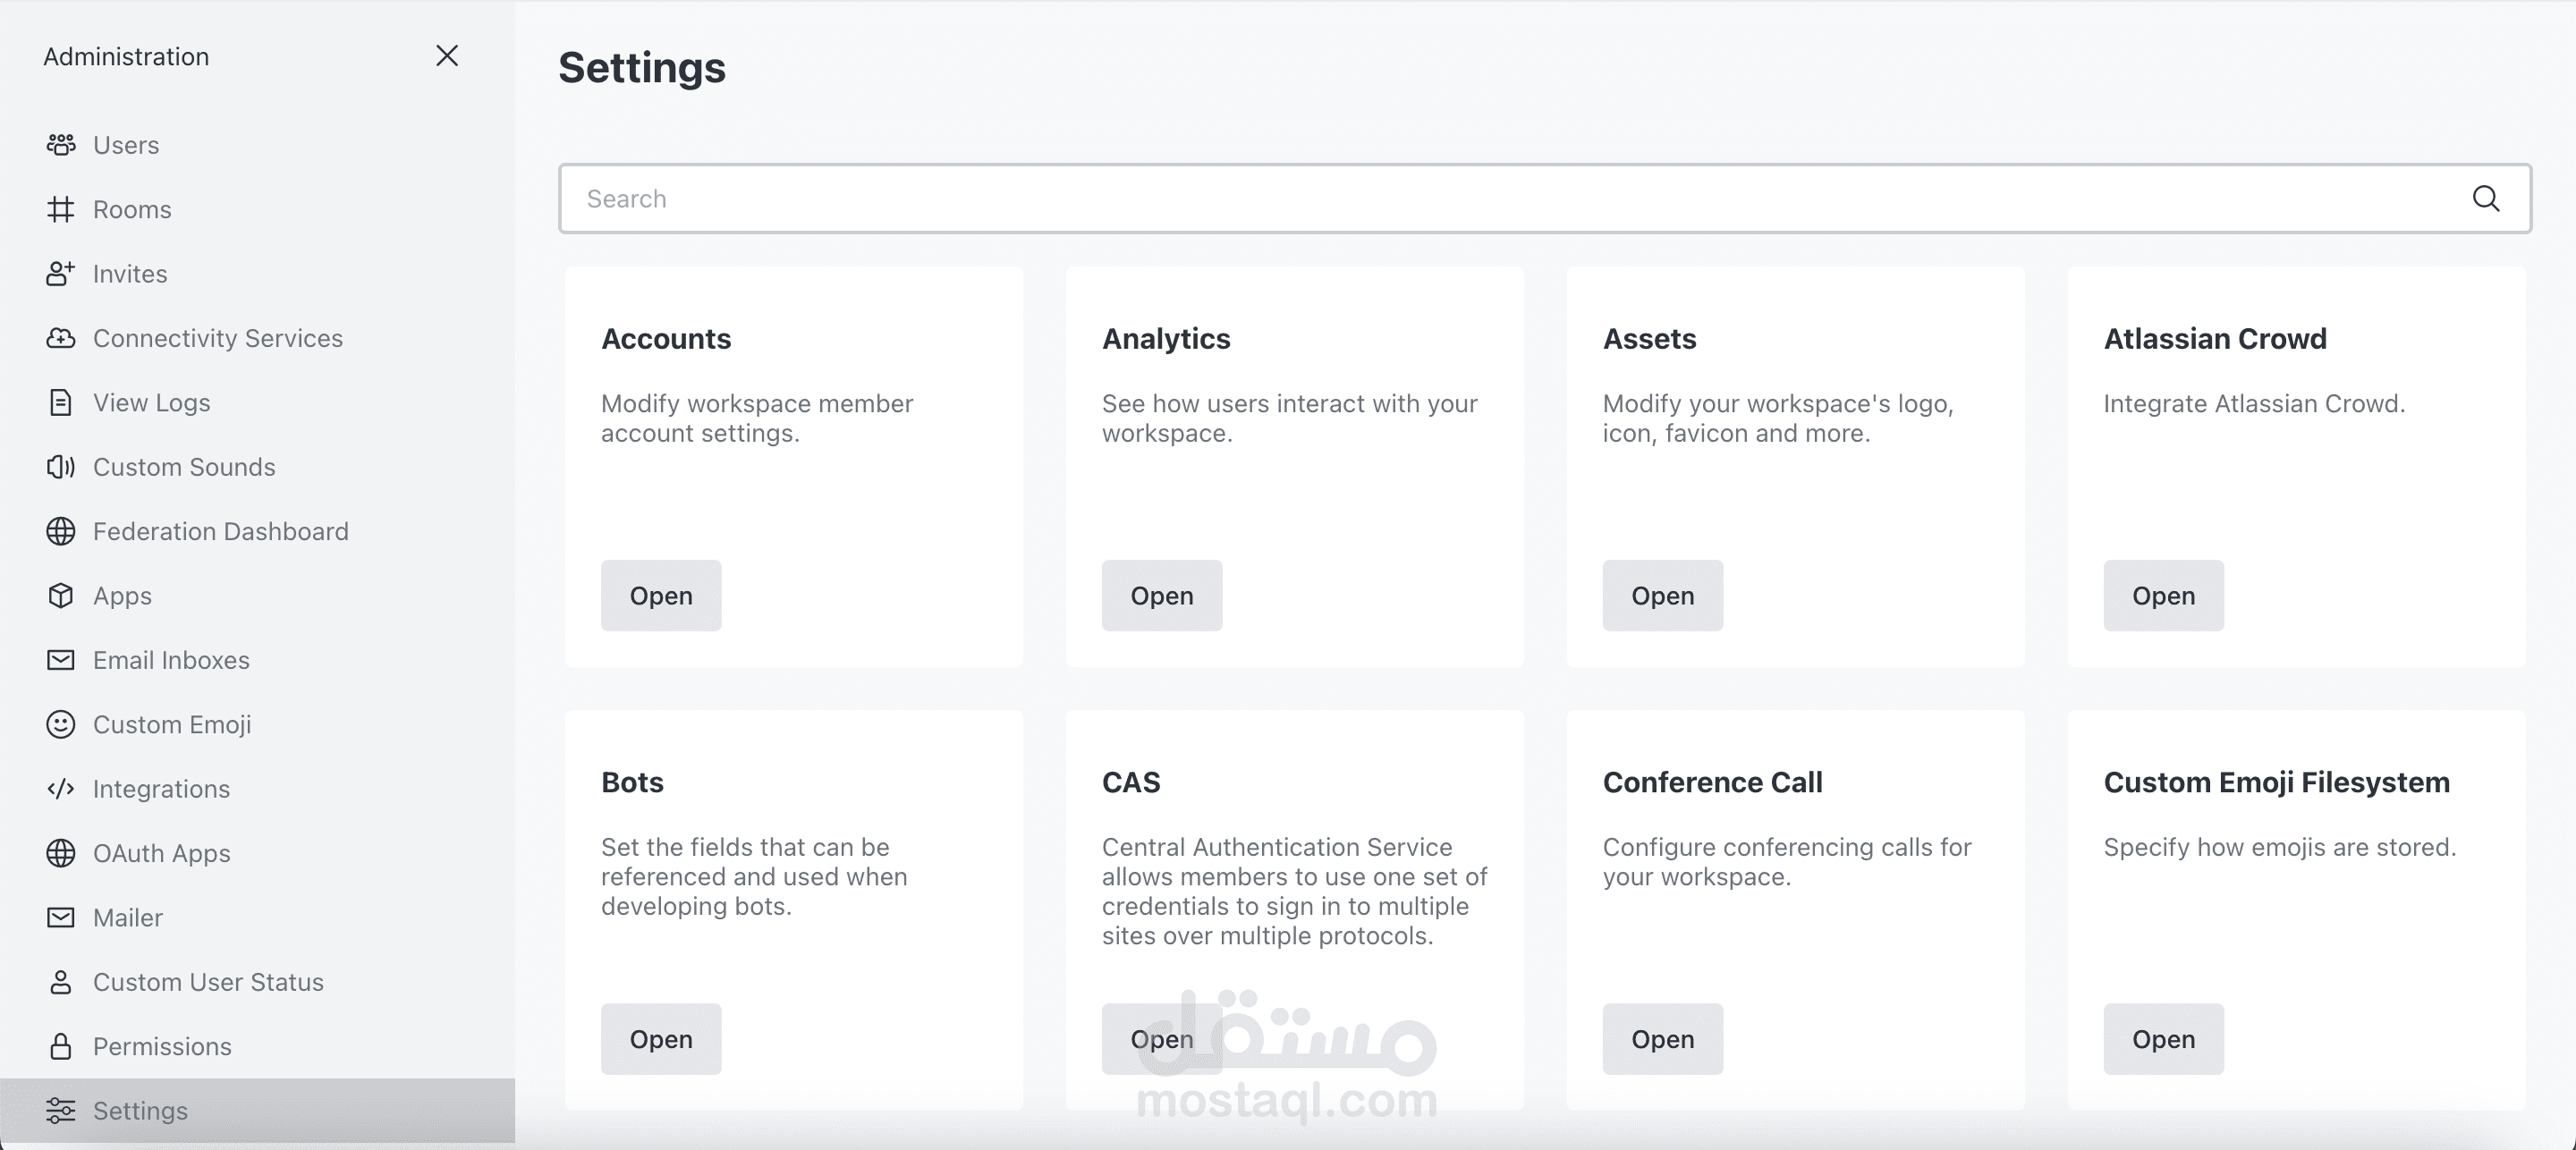Click the Invites person-plus icon
Viewport: 2576px width, 1150px height.
pyautogui.click(x=61, y=274)
